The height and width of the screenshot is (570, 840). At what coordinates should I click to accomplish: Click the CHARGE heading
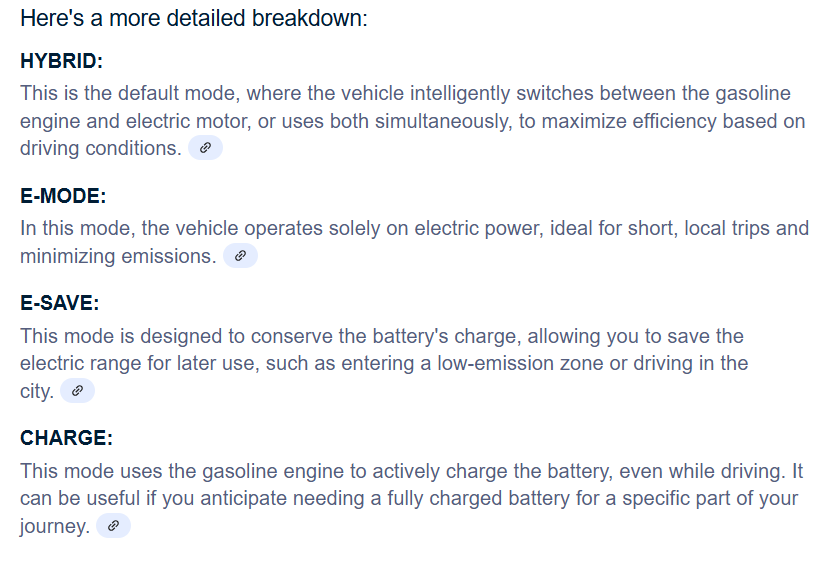point(67,438)
